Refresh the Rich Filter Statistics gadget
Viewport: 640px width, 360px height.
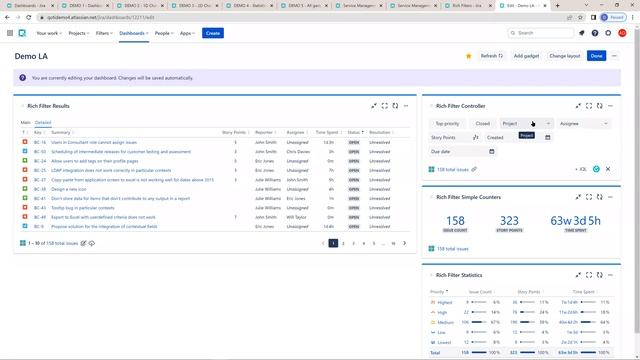pos(600,275)
